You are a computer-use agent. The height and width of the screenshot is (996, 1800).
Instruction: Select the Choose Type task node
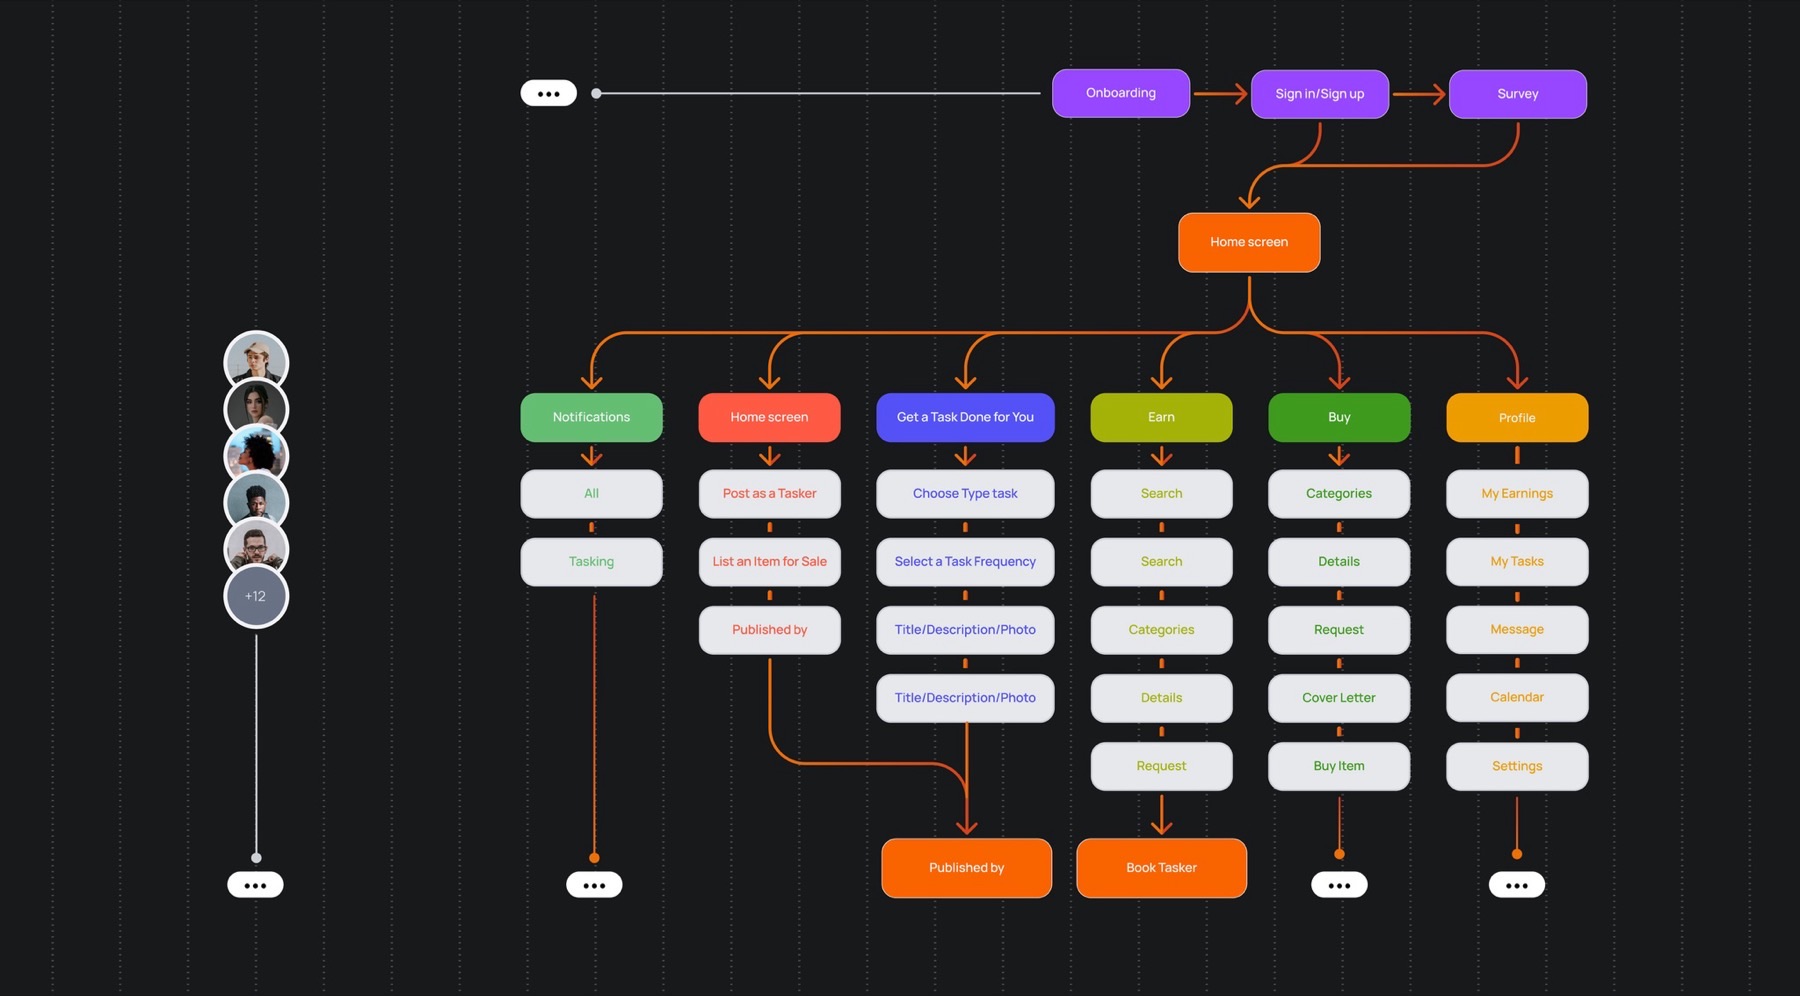click(965, 494)
